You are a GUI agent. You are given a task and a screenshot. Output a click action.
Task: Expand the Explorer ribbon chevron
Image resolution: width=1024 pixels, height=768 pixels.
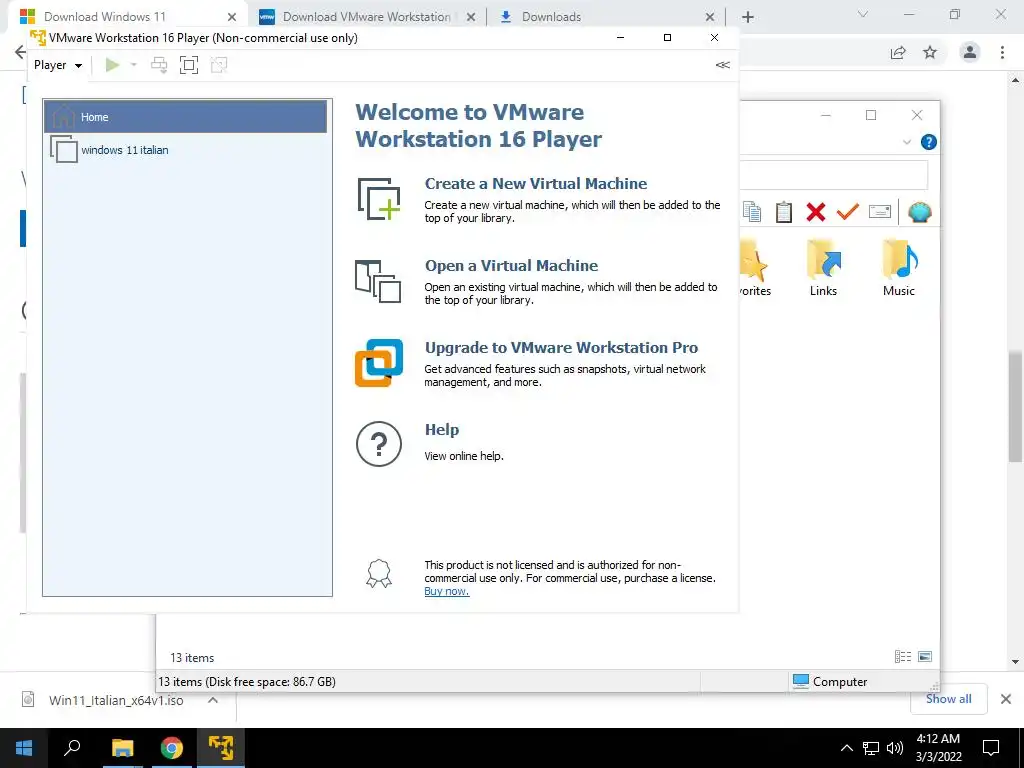pyautogui.click(x=906, y=142)
